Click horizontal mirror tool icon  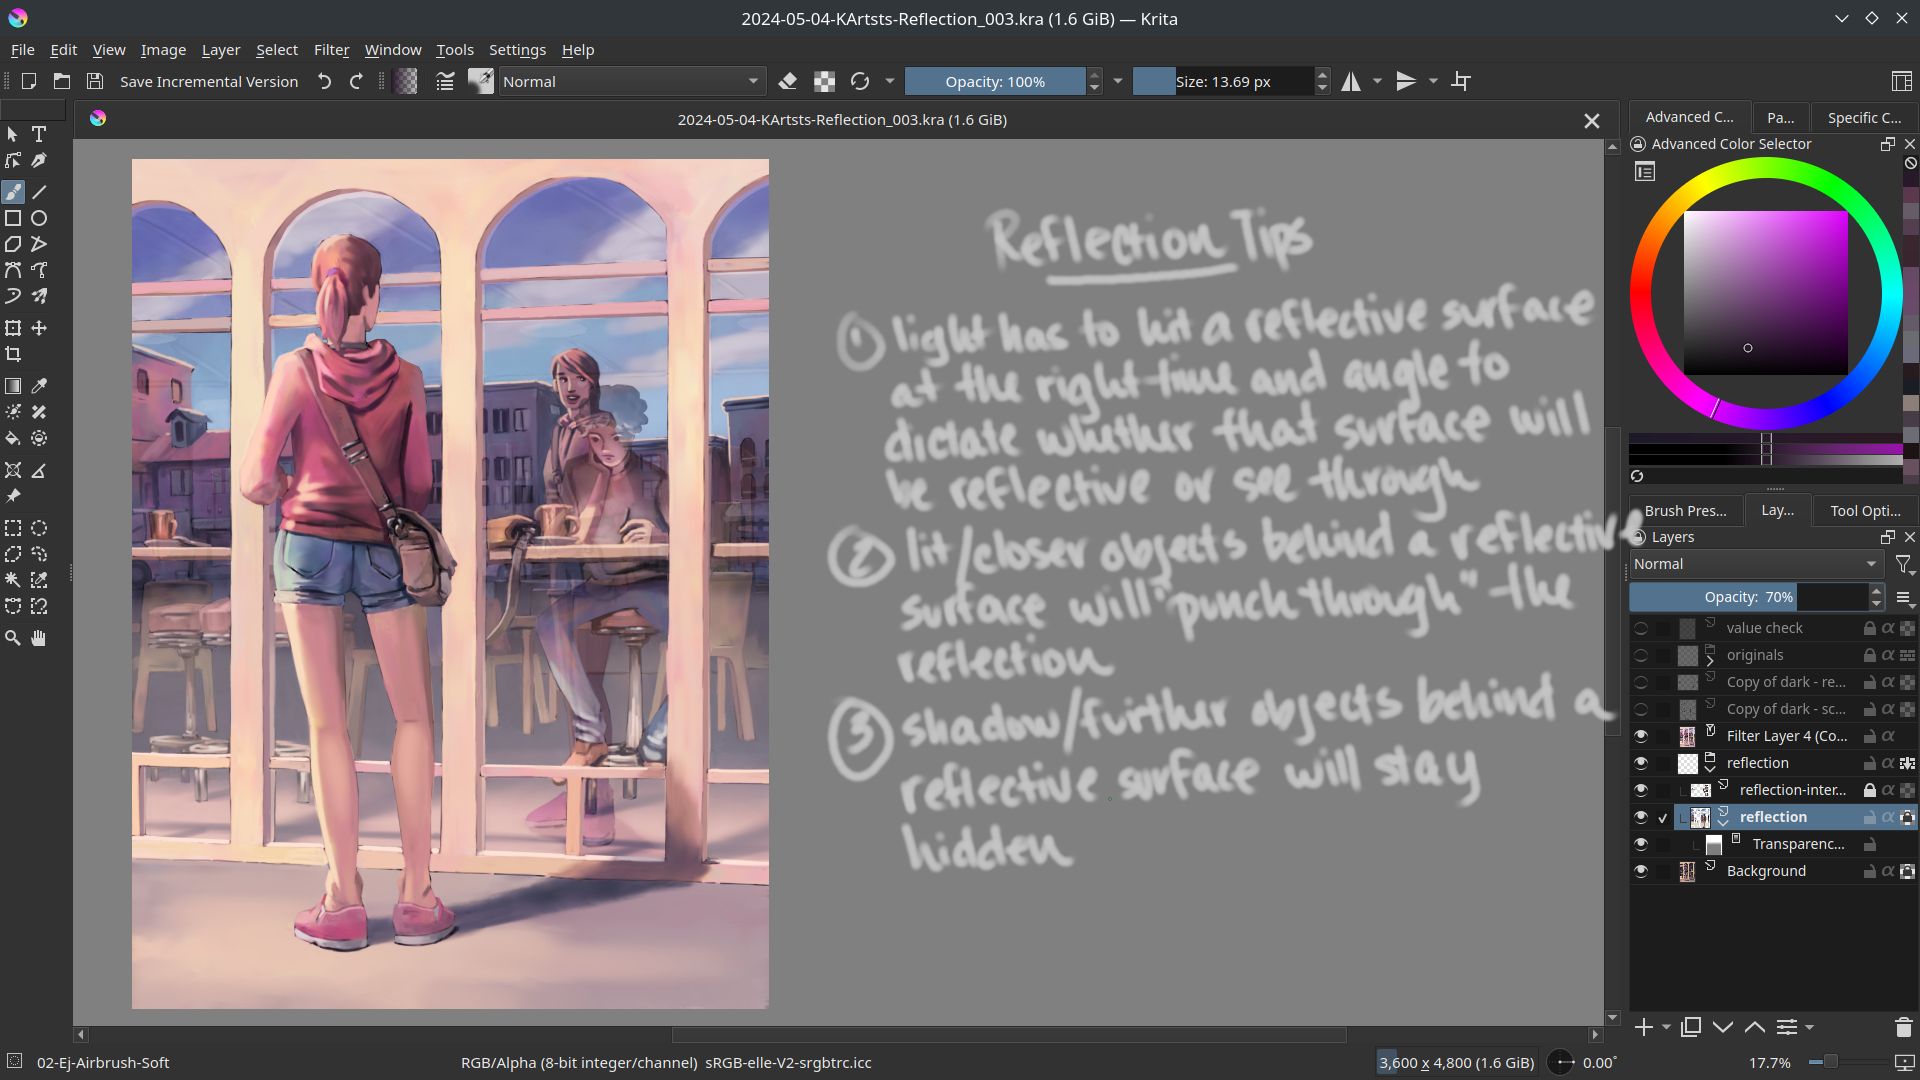1351,82
